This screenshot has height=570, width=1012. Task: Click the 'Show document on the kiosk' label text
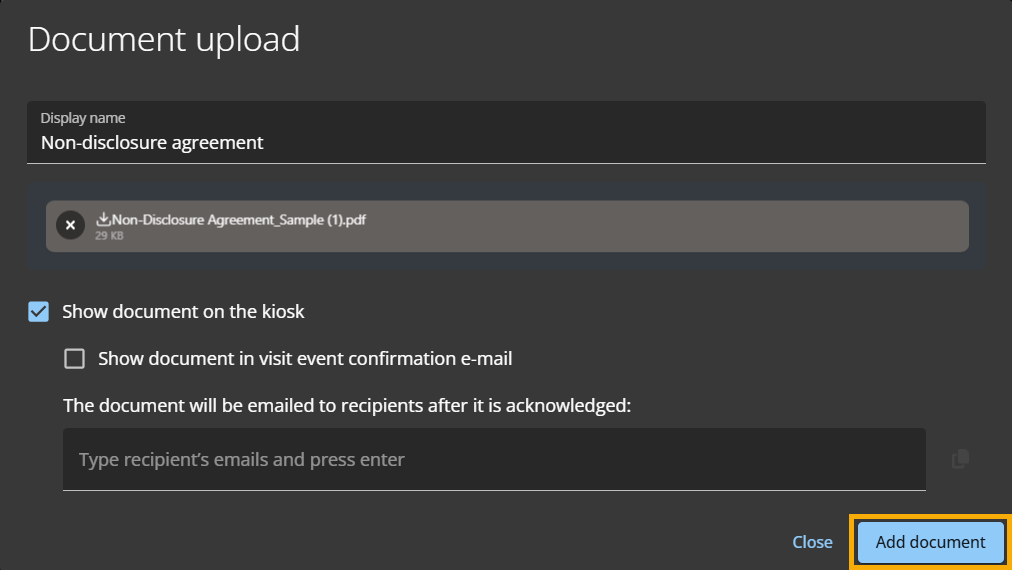183,312
